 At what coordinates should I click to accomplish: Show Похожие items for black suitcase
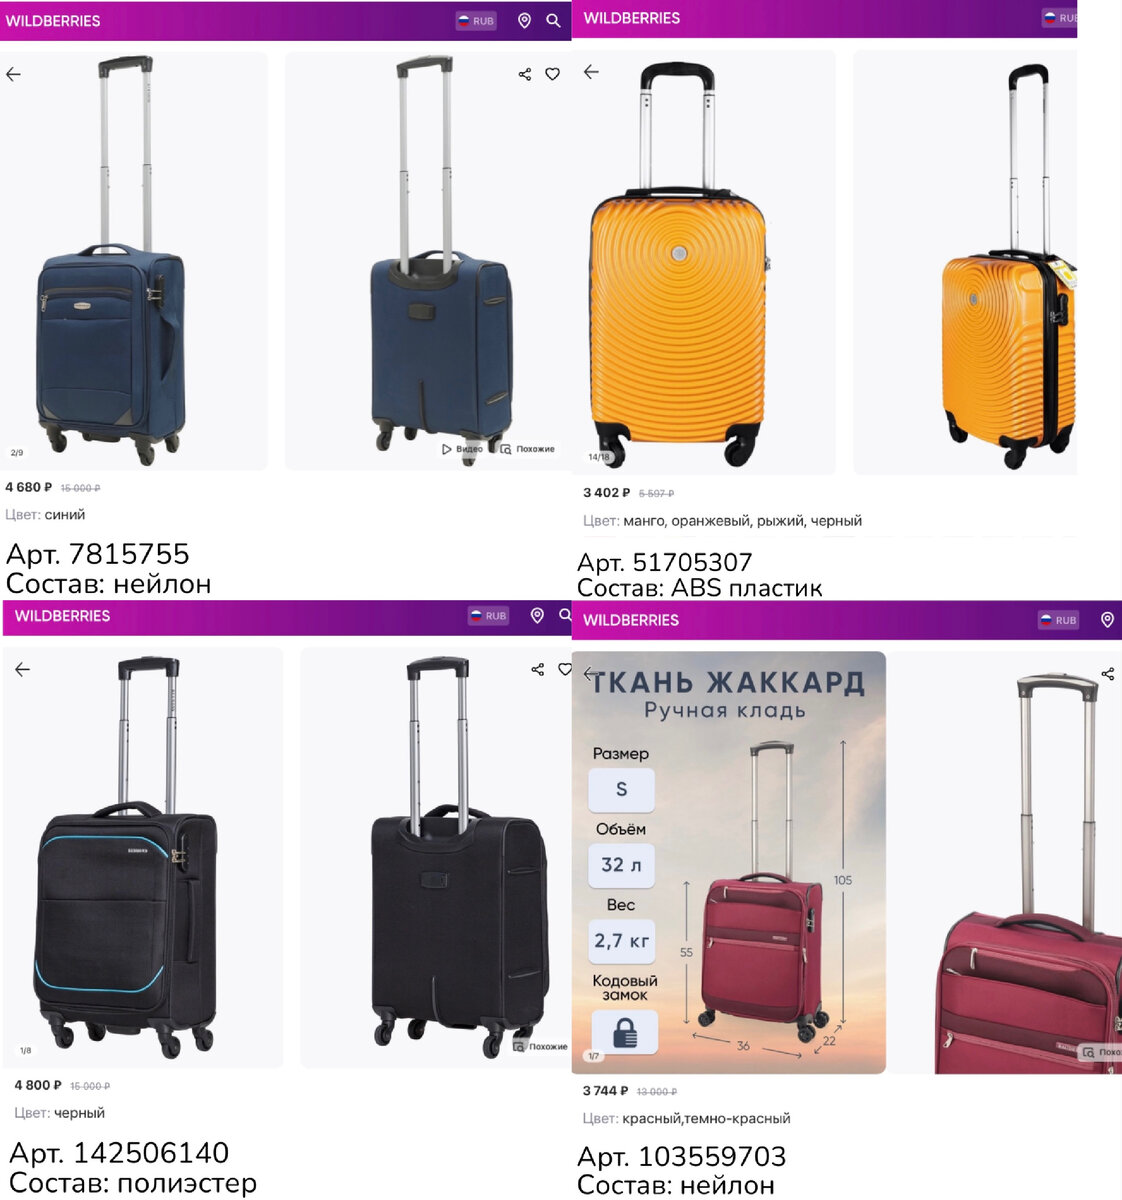click(540, 1046)
